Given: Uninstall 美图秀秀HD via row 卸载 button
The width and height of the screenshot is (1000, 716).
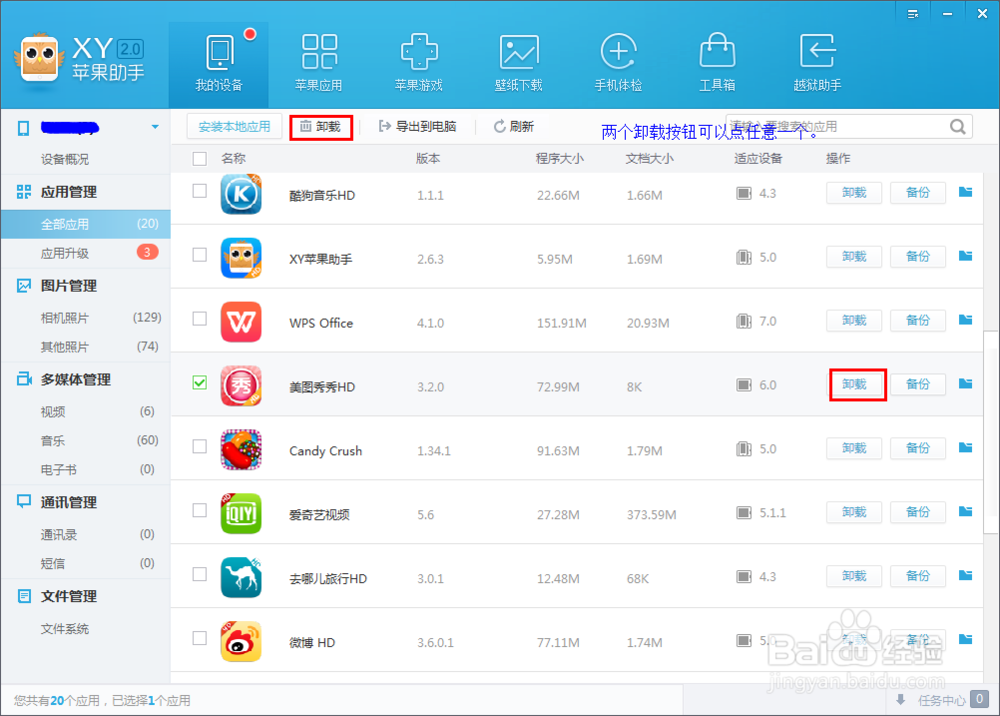Looking at the screenshot, I should (854, 384).
